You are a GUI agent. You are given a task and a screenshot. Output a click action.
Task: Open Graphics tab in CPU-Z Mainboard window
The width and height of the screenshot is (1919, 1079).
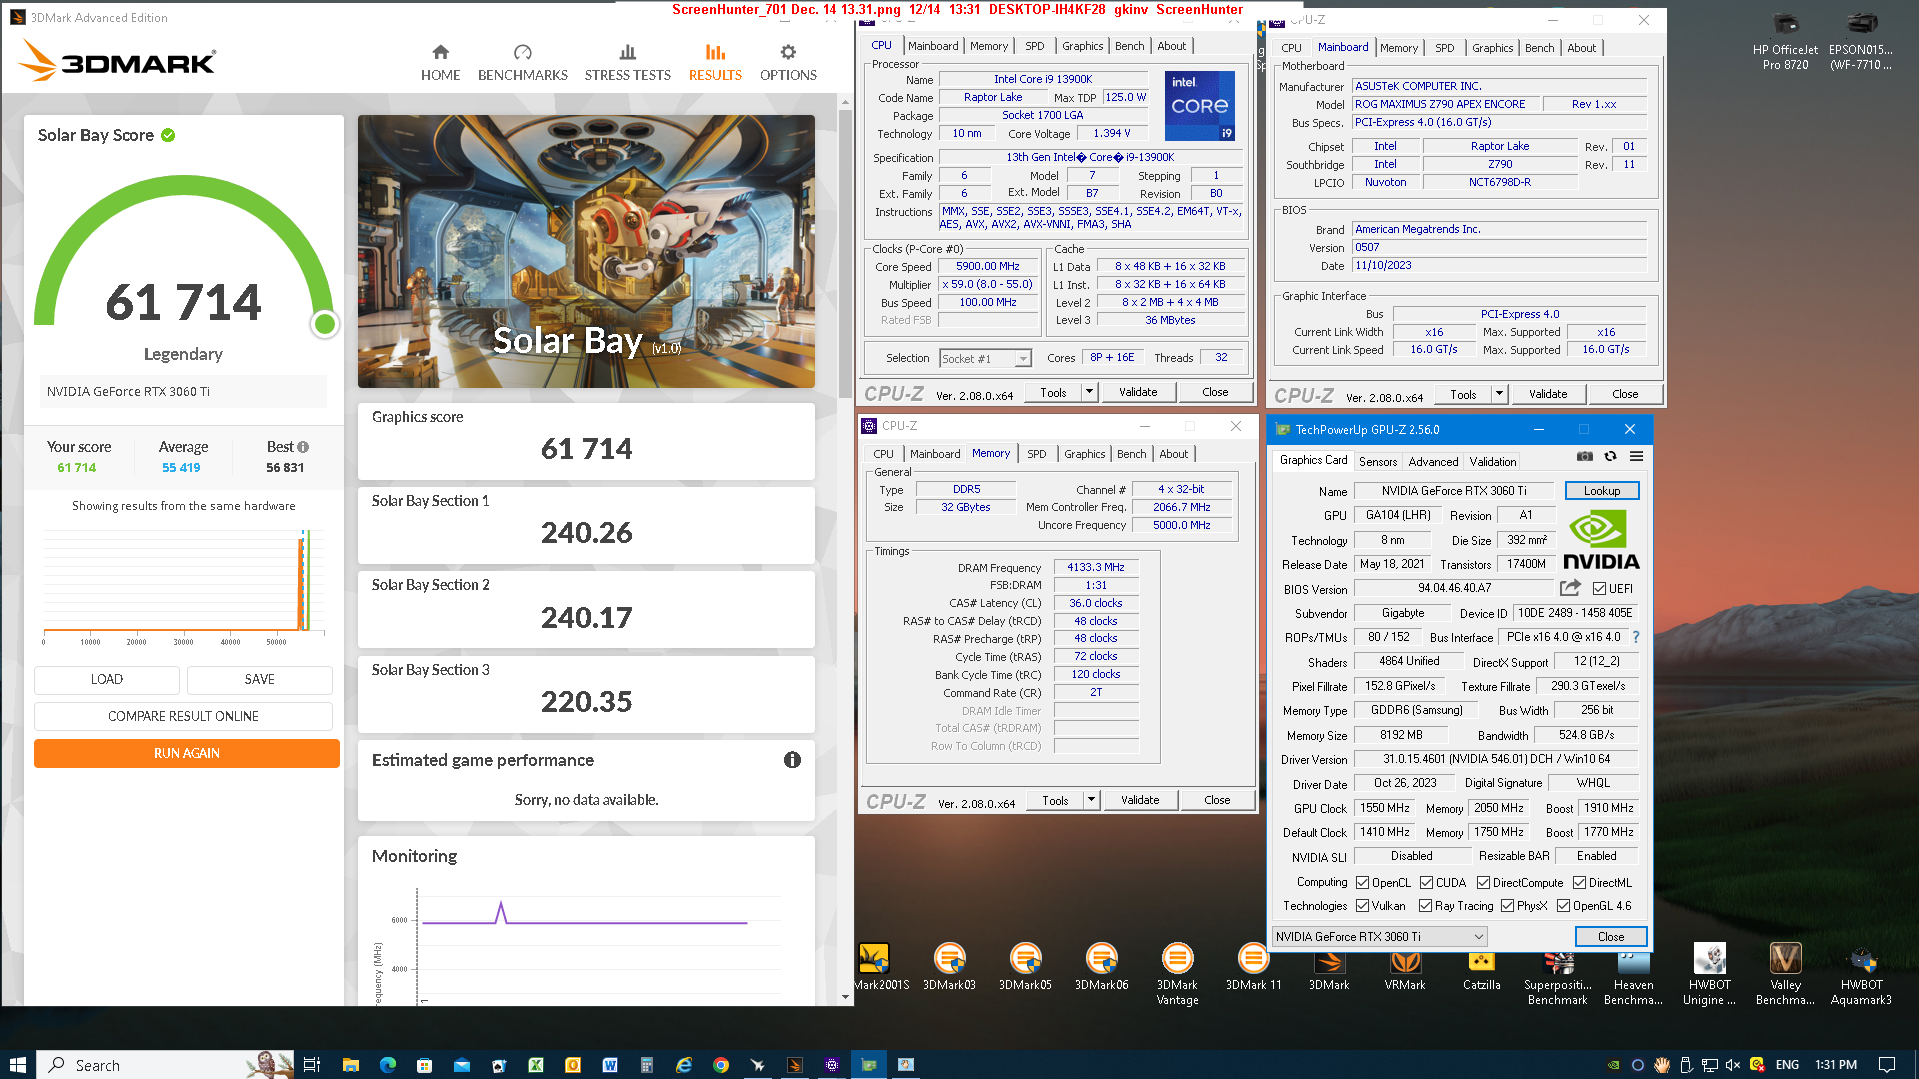tap(1492, 48)
